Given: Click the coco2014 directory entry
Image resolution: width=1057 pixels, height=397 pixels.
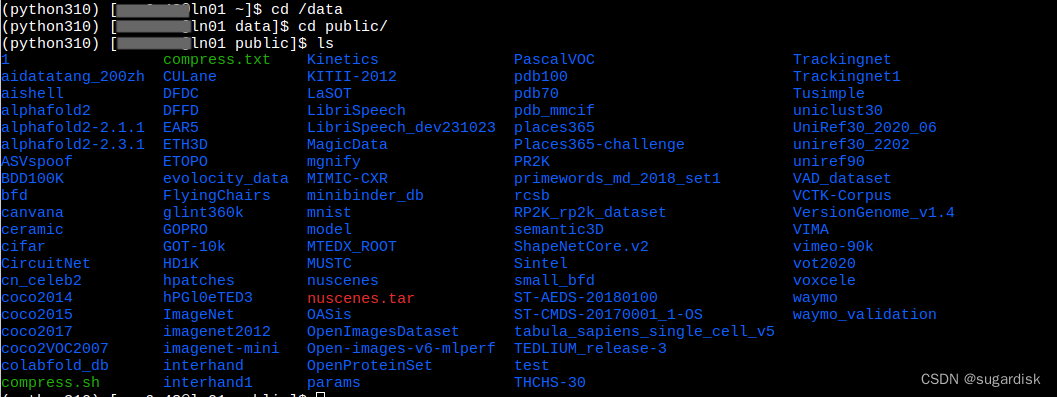Looking at the screenshot, I should (37, 297).
